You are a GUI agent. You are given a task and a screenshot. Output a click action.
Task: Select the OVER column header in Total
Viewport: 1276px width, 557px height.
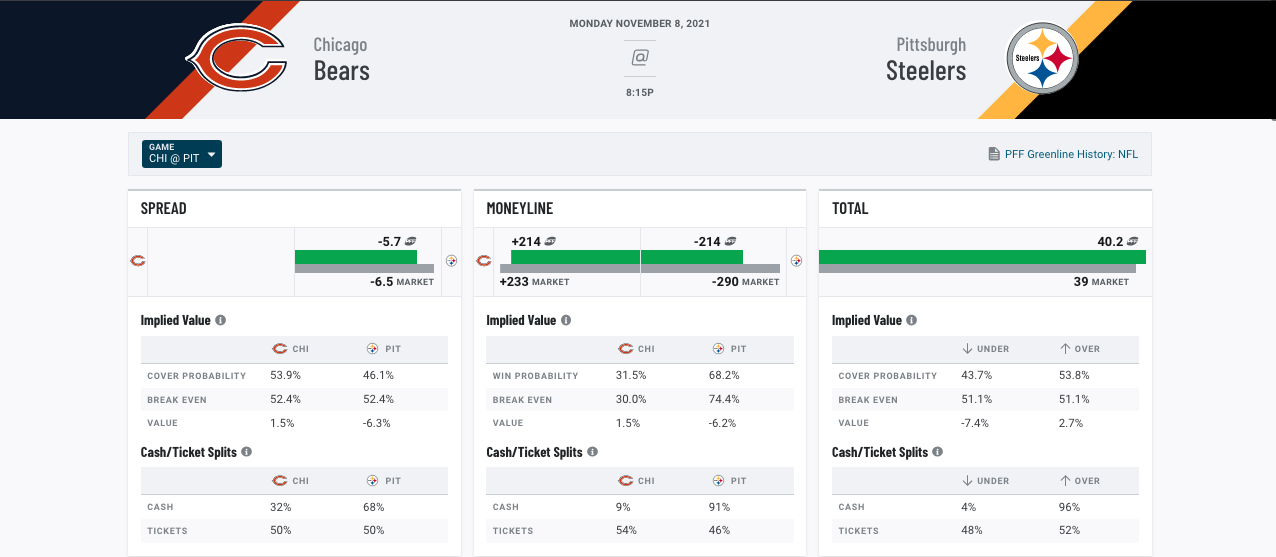pyautogui.click(x=1080, y=349)
